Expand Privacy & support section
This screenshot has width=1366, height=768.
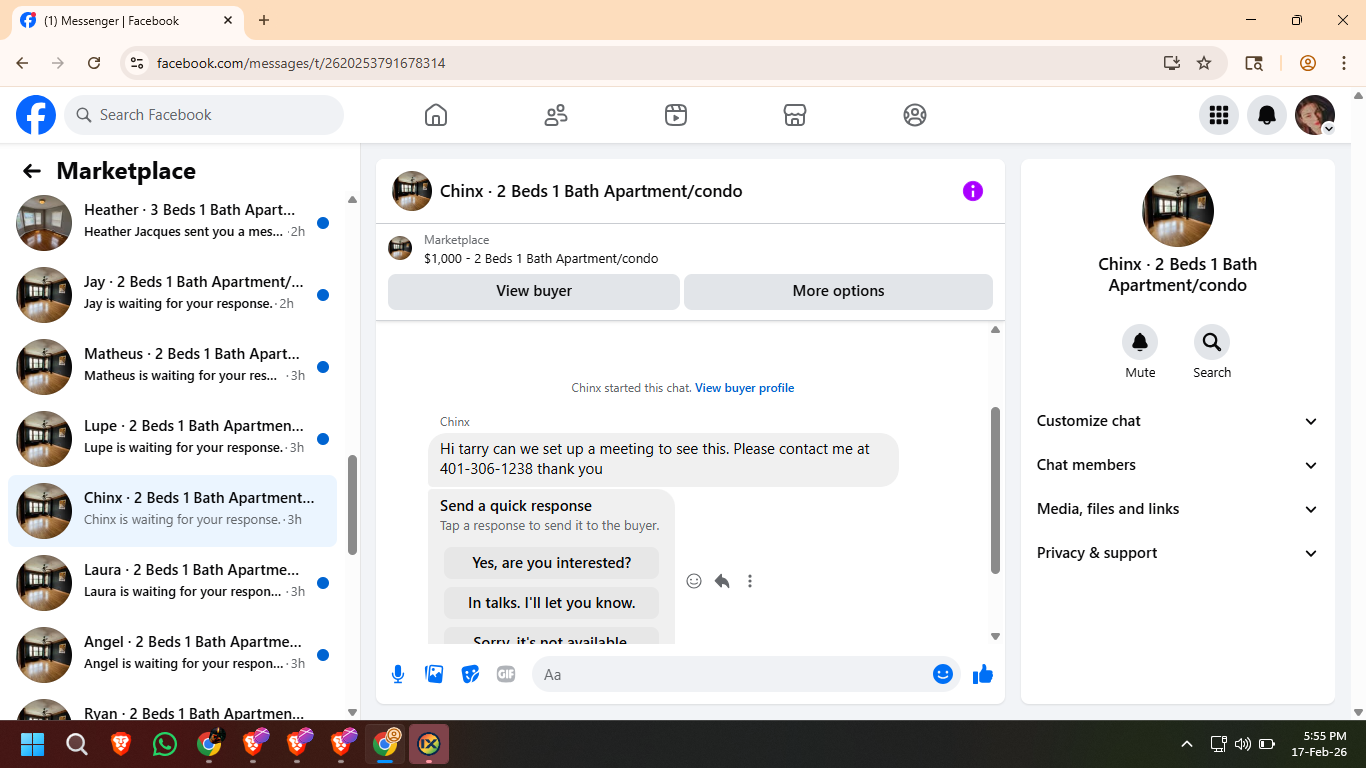(1178, 553)
